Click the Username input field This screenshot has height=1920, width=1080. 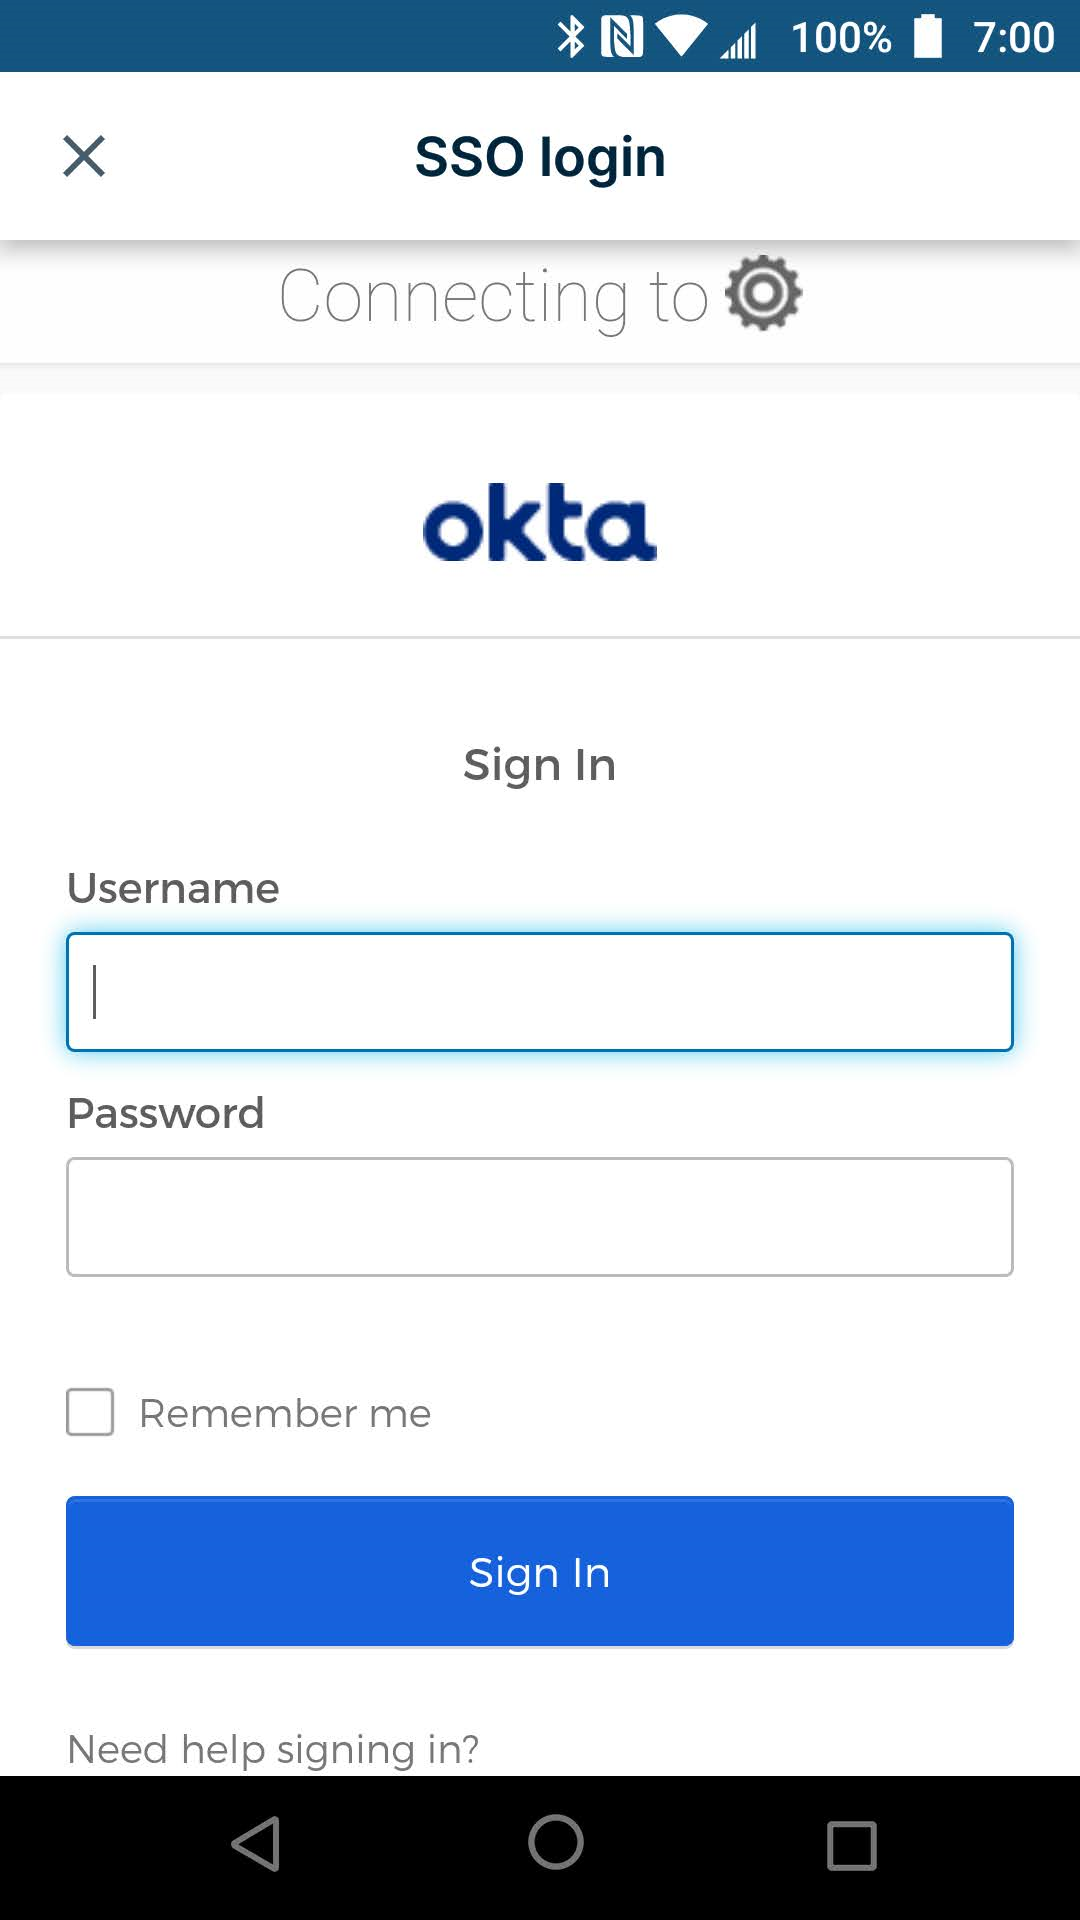[539, 991]
